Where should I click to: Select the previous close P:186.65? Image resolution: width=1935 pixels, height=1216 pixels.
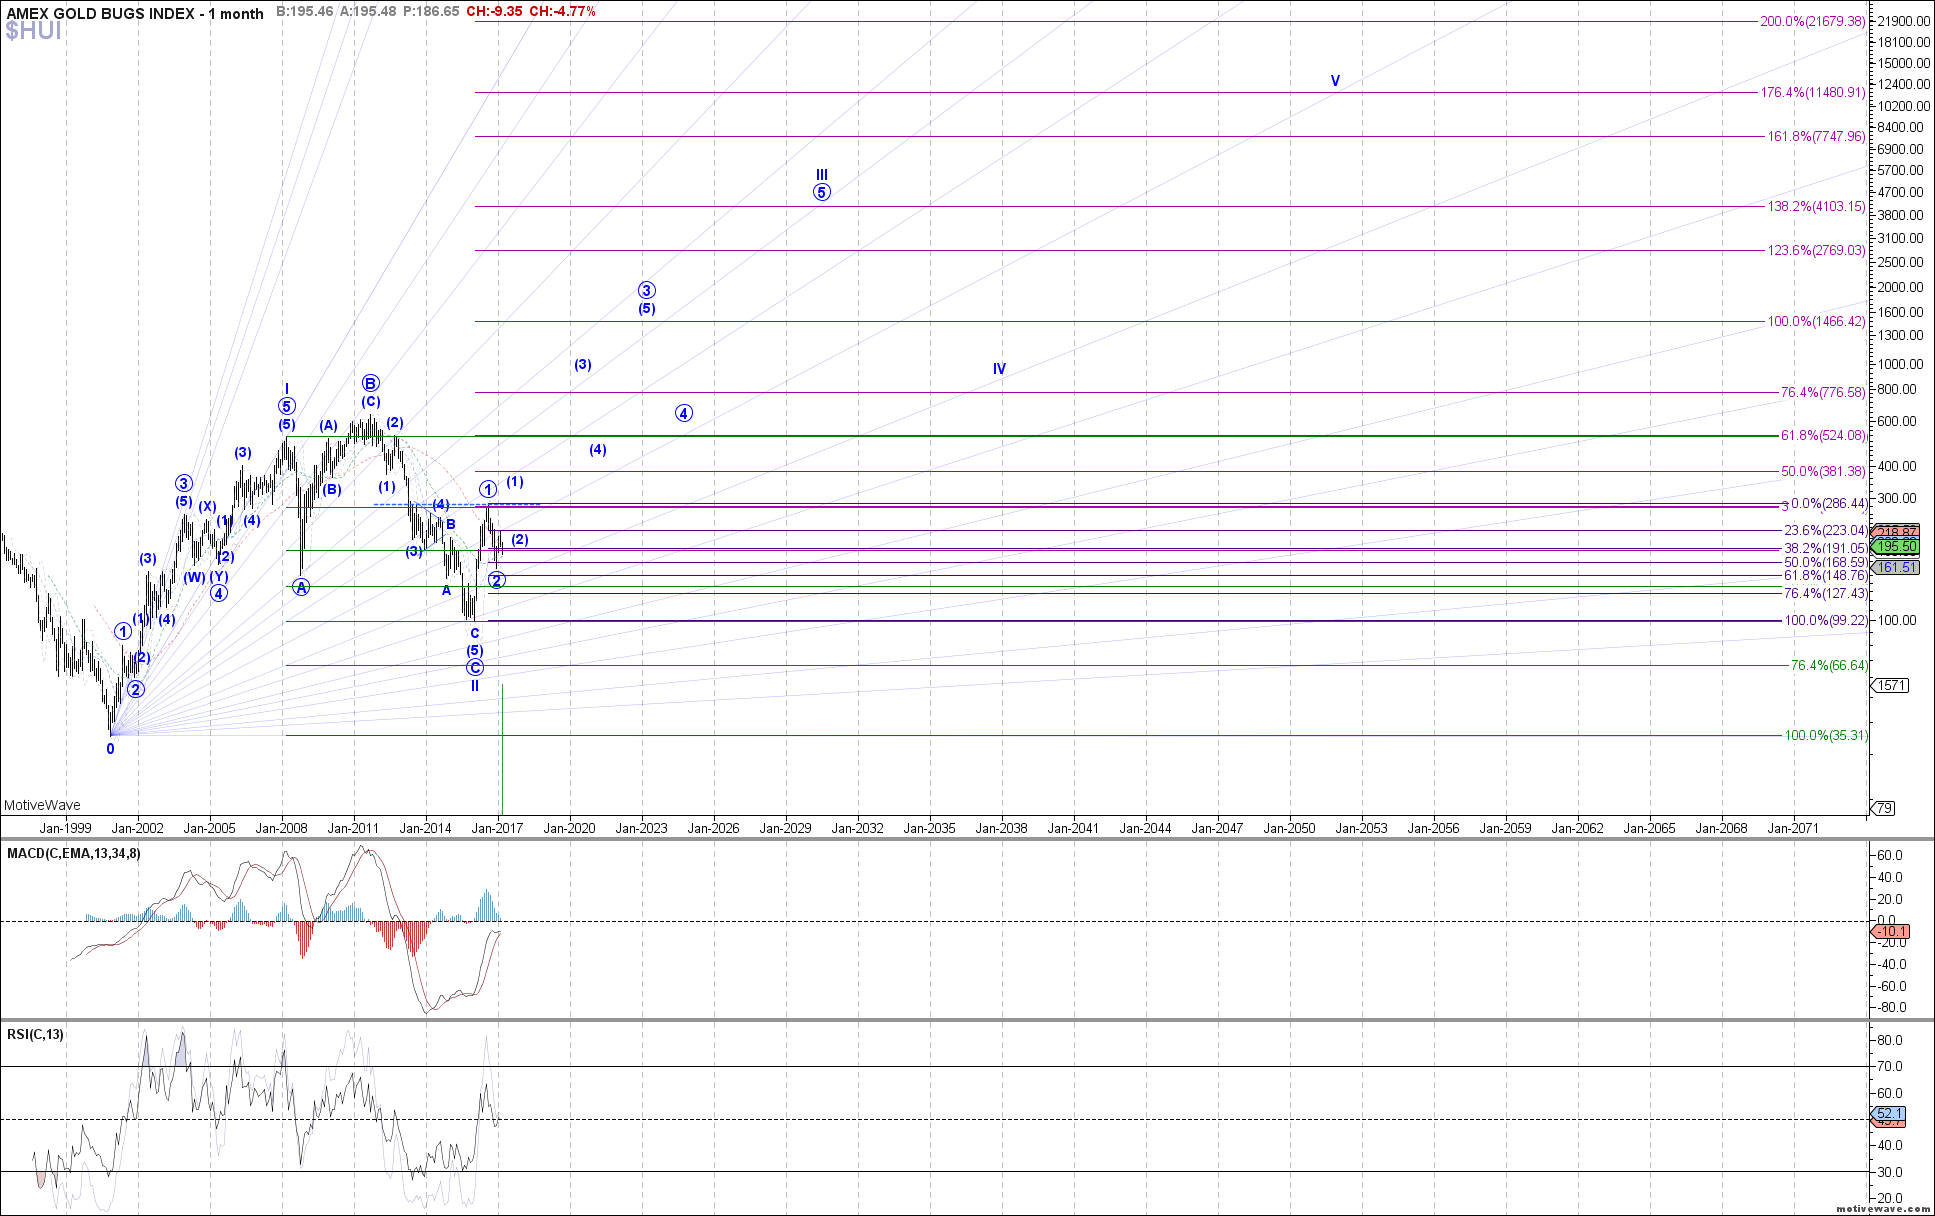[x=431, y=12]
